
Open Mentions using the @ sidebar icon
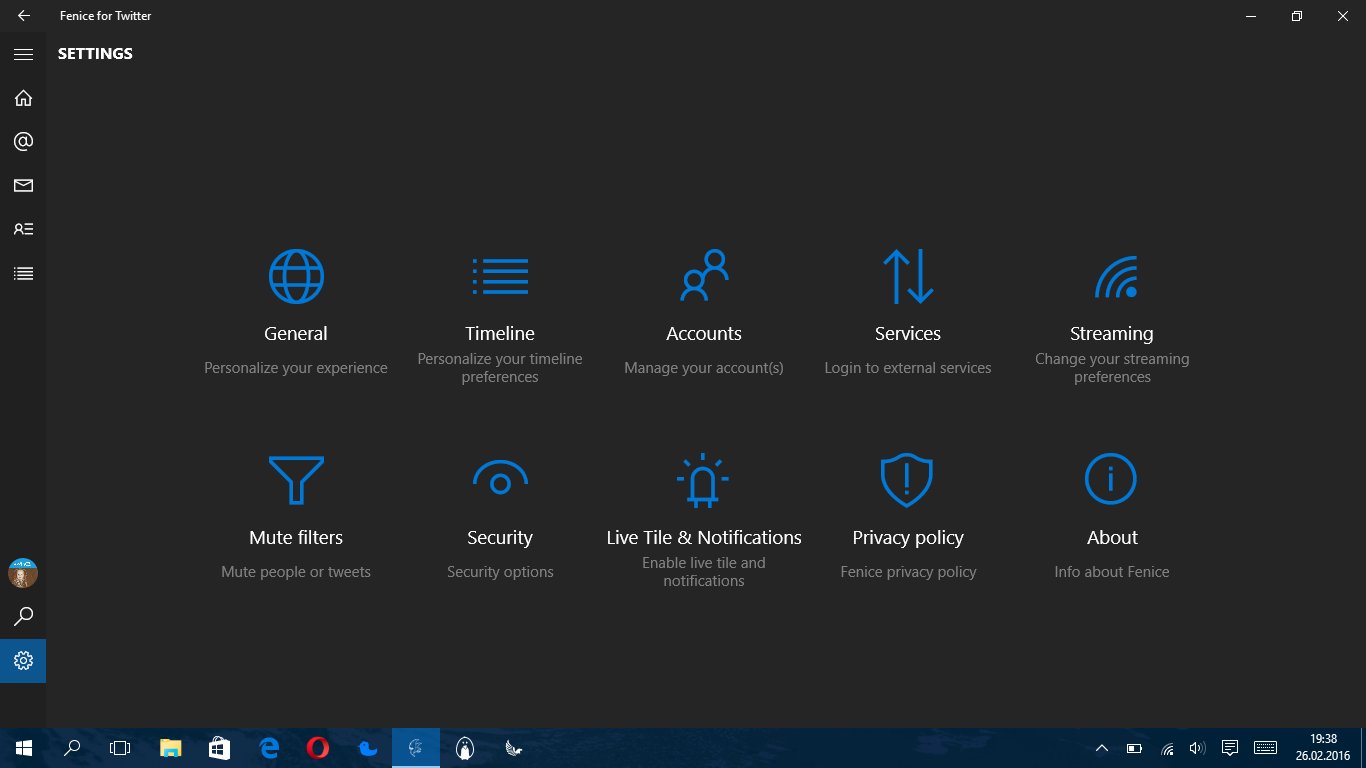point(23,142)
